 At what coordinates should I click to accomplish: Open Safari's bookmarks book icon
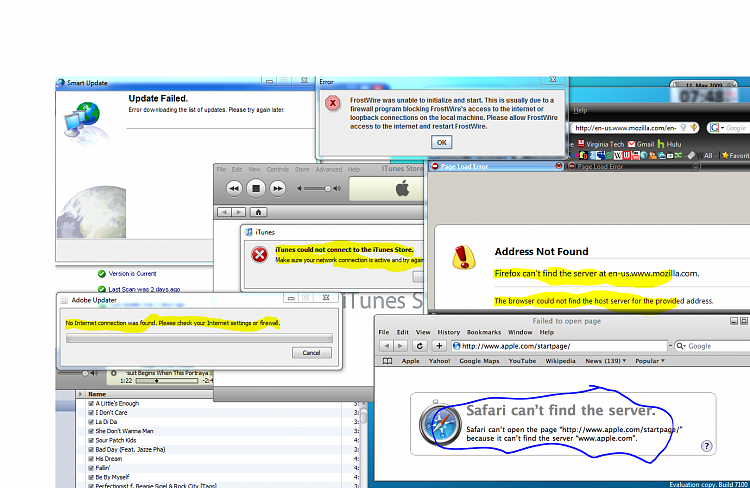(387, 361)
